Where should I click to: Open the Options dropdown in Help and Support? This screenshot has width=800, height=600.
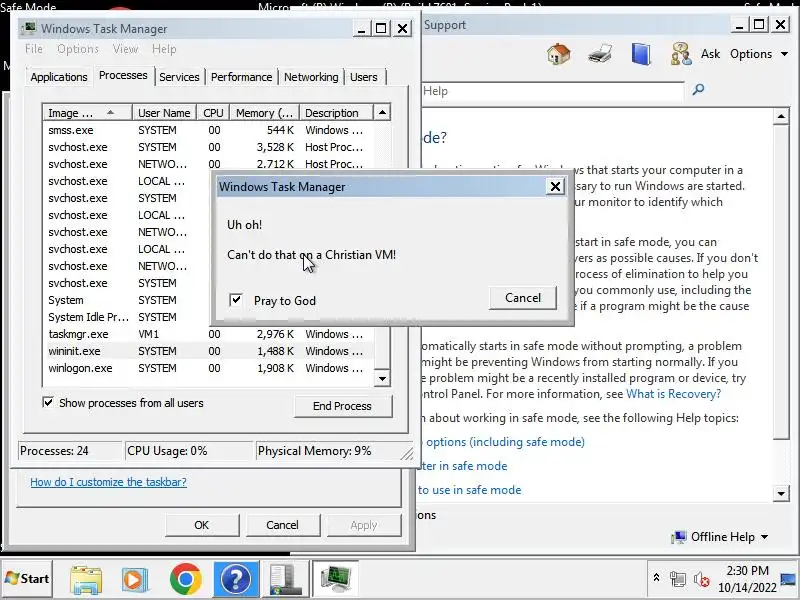pos(758,54)
